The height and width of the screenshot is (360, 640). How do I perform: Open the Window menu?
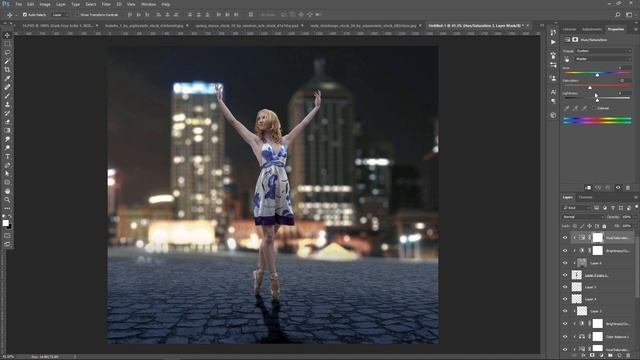pos(148,4)
